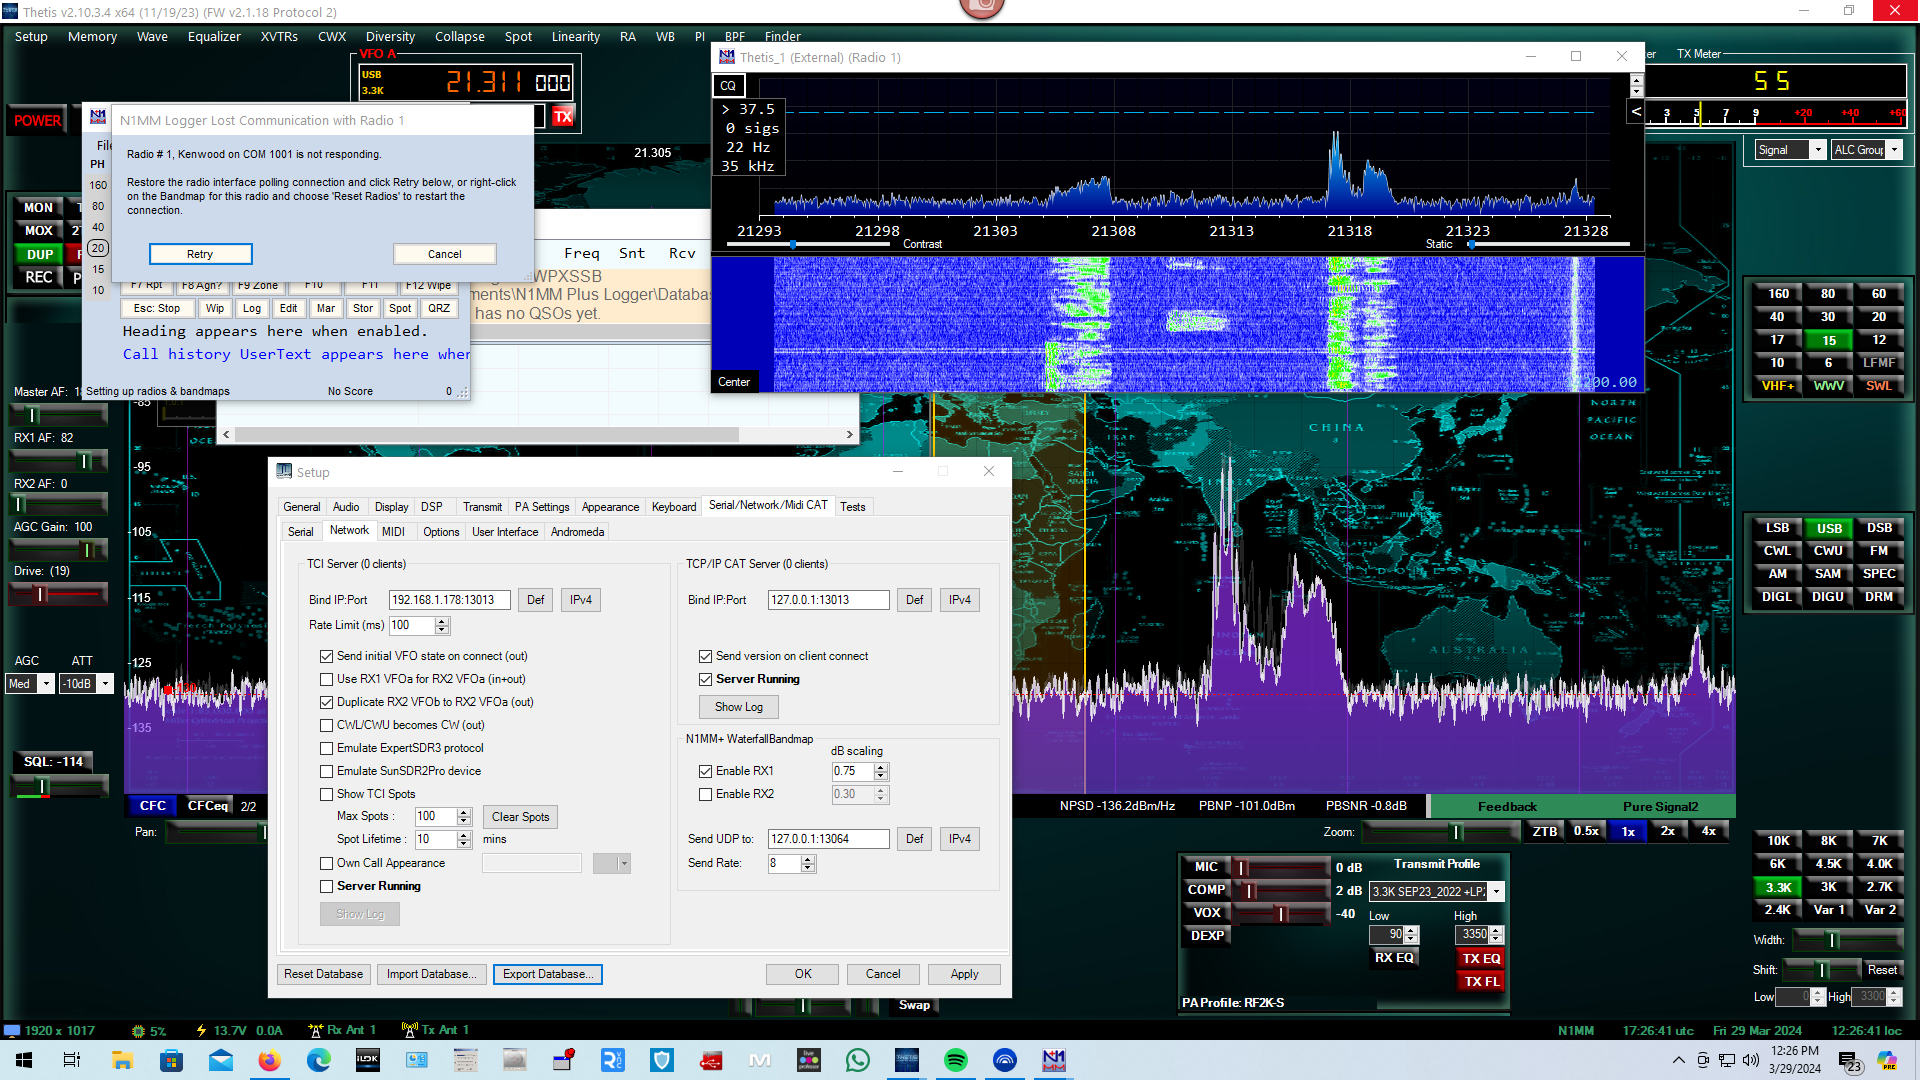Open Mail app from the taskbar
The height and width of the screenshot is (1080, 1920).
(x=221, y=1060)
